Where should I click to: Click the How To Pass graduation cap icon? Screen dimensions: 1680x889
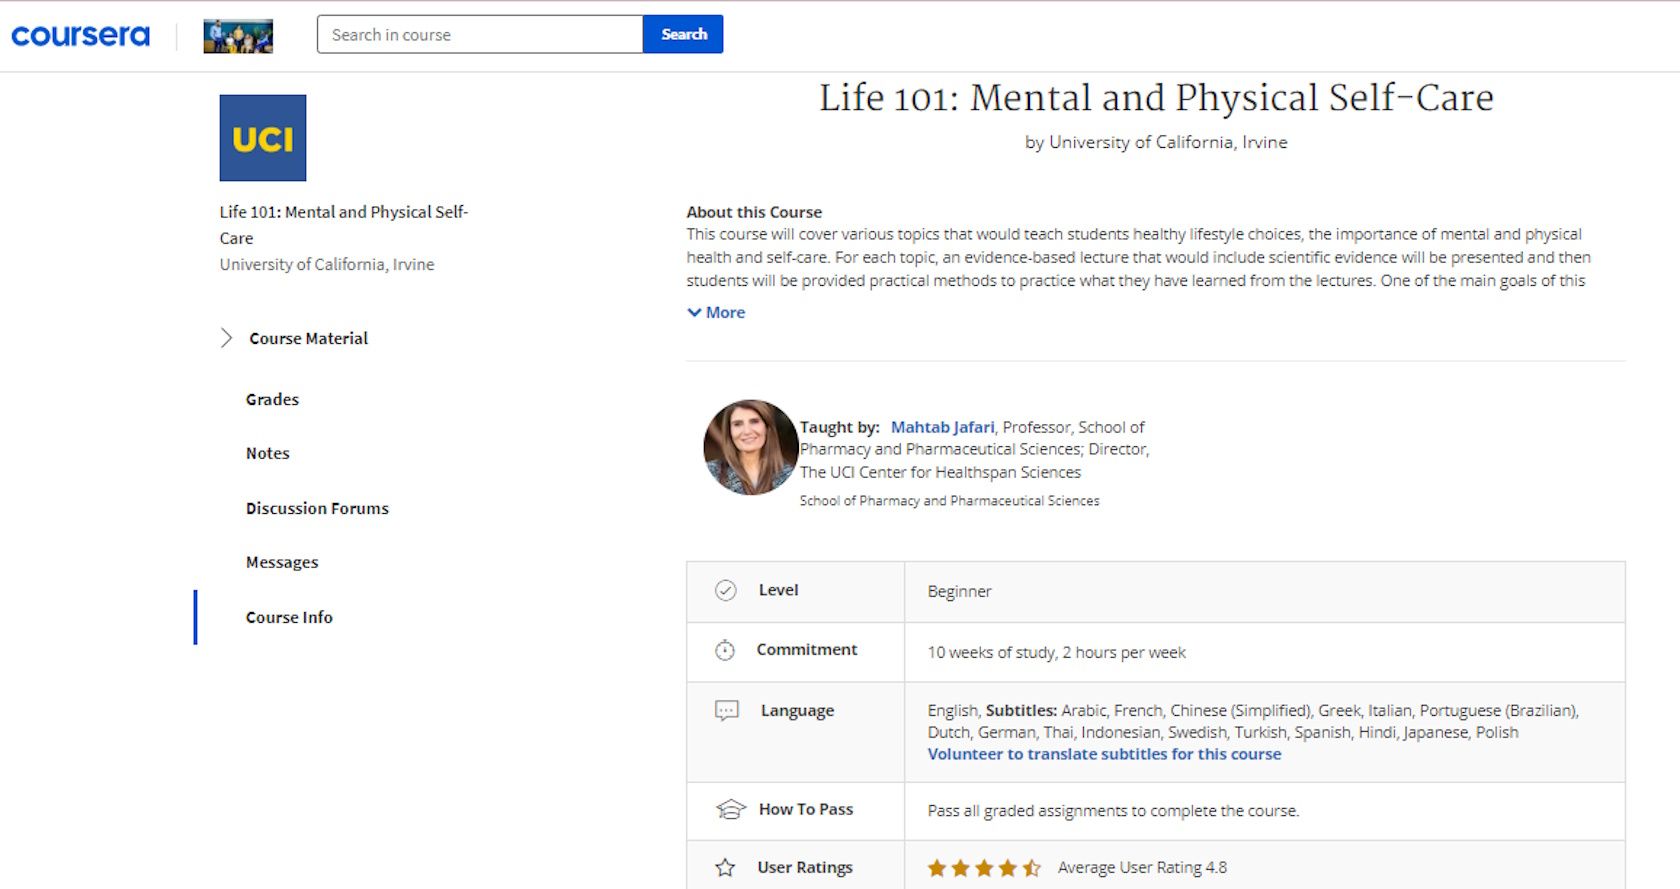[731, 809]
